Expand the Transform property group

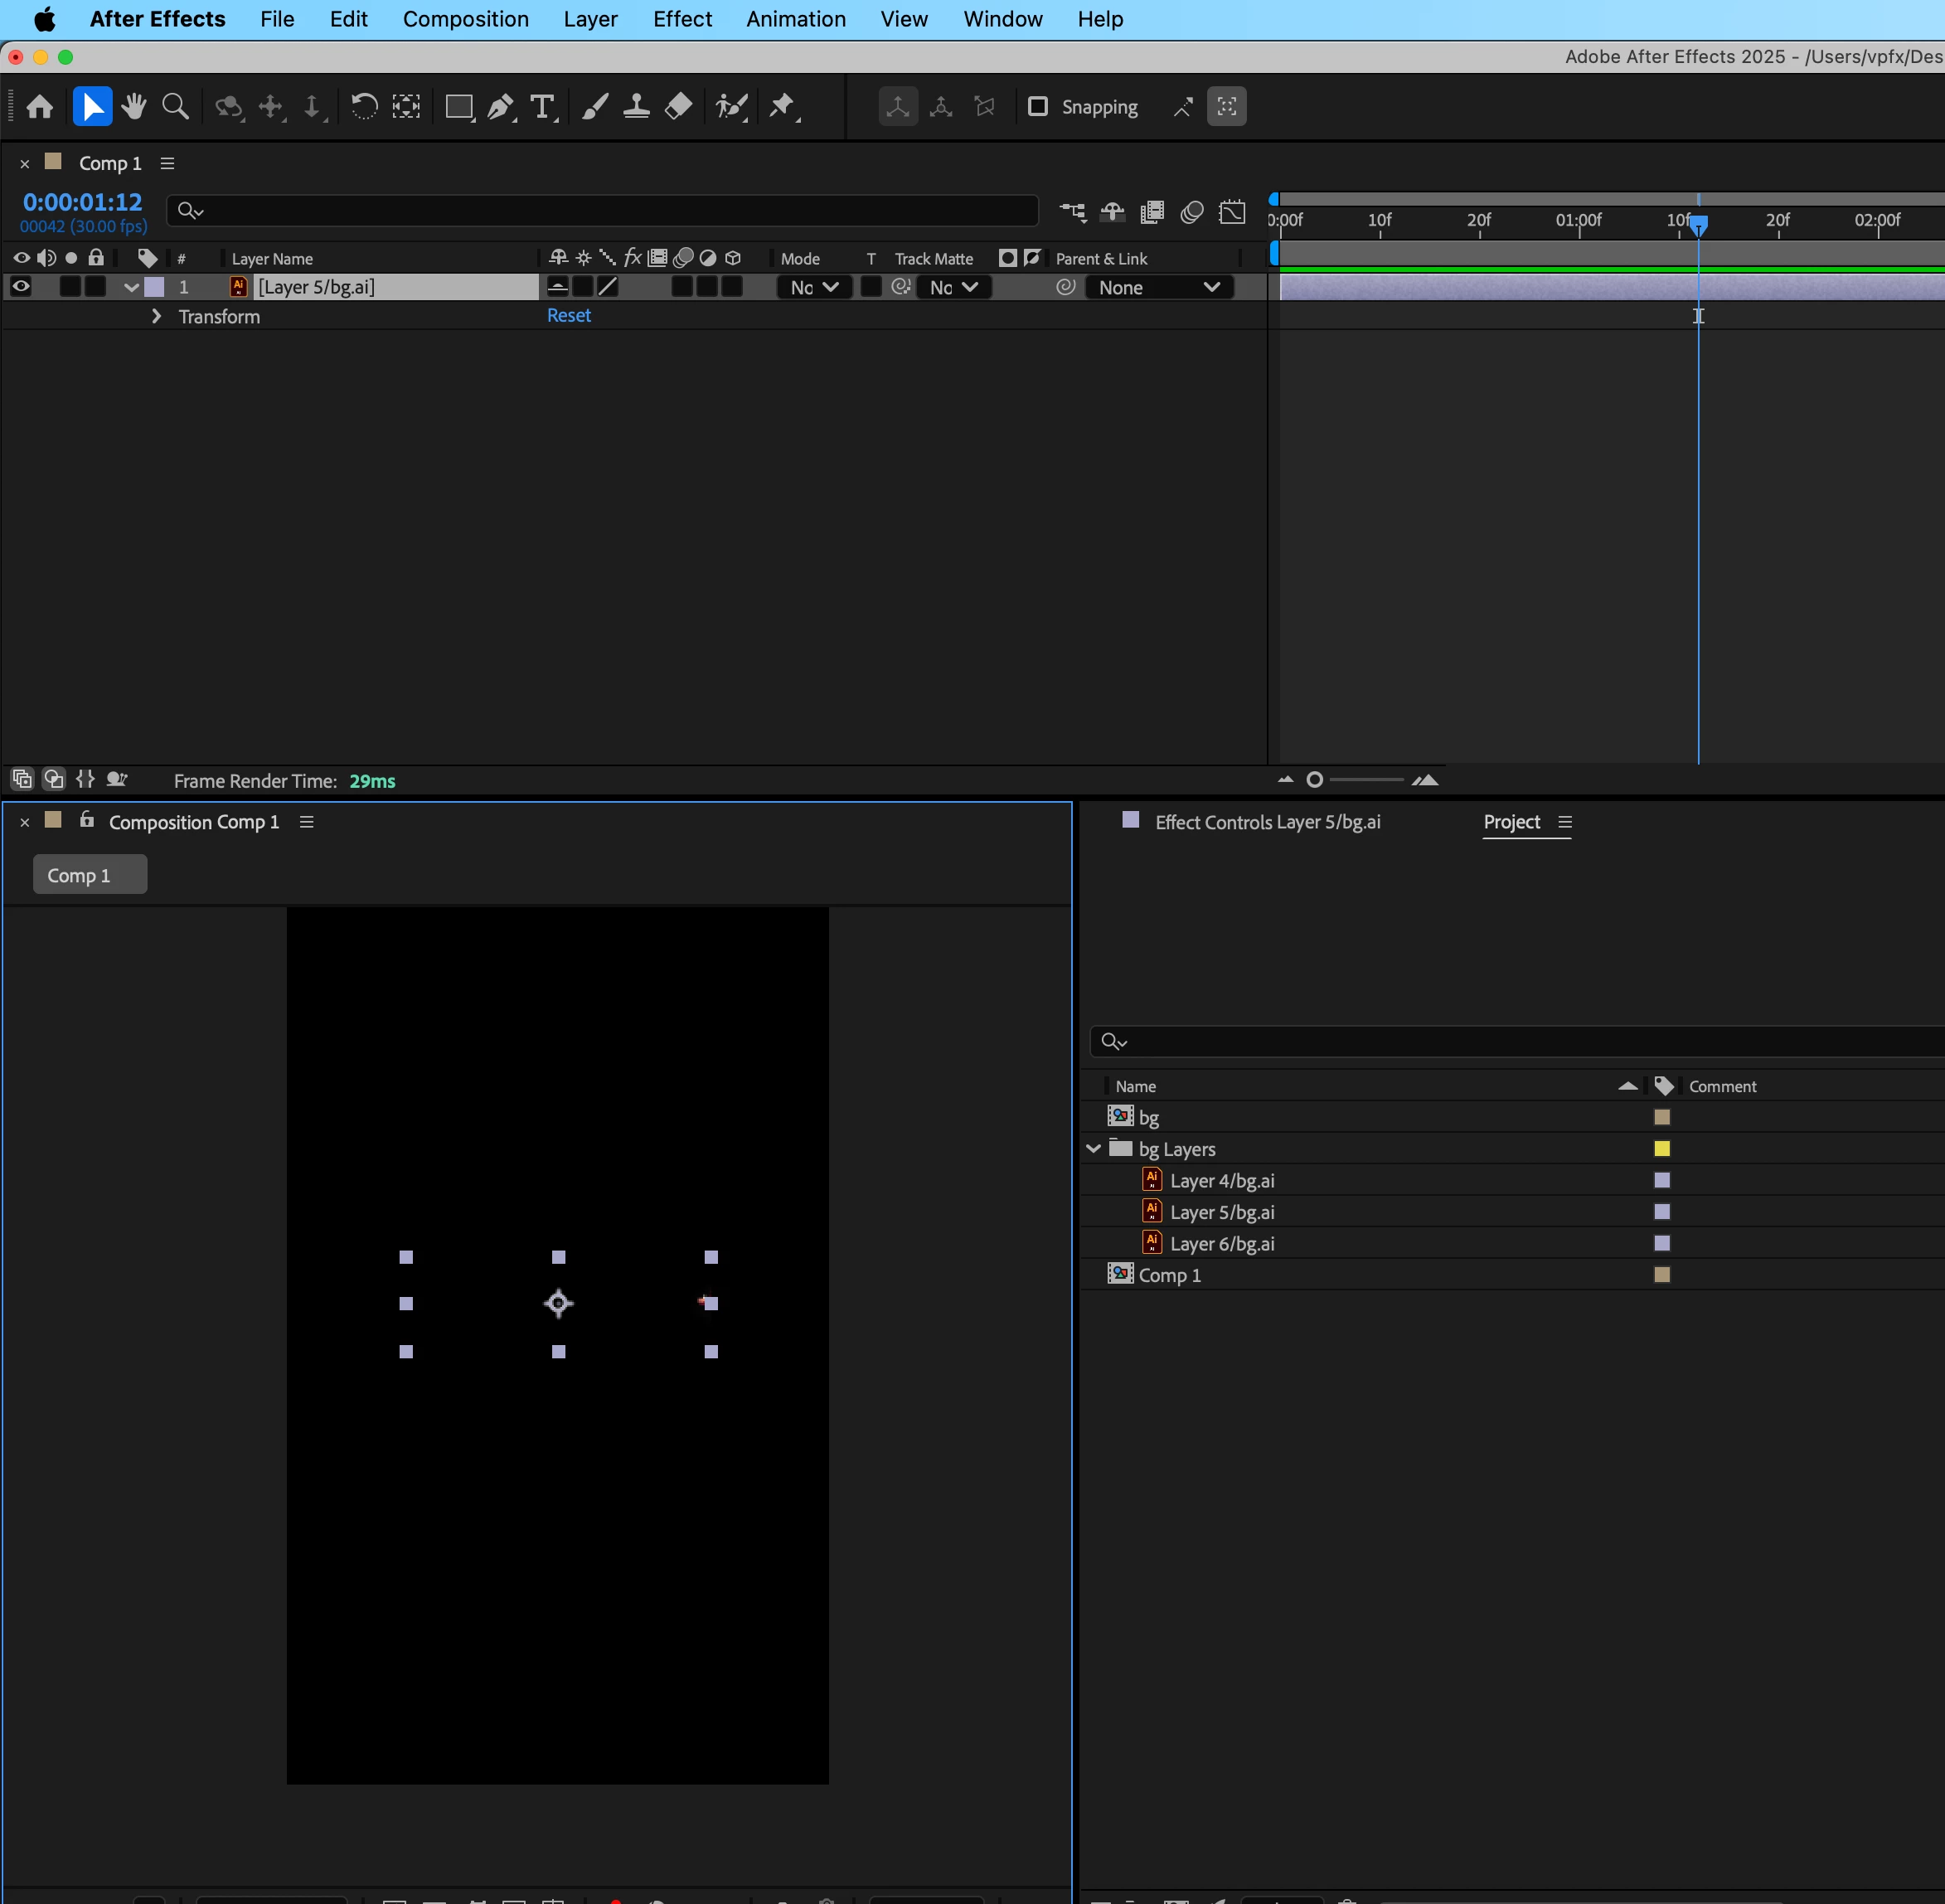156,316
